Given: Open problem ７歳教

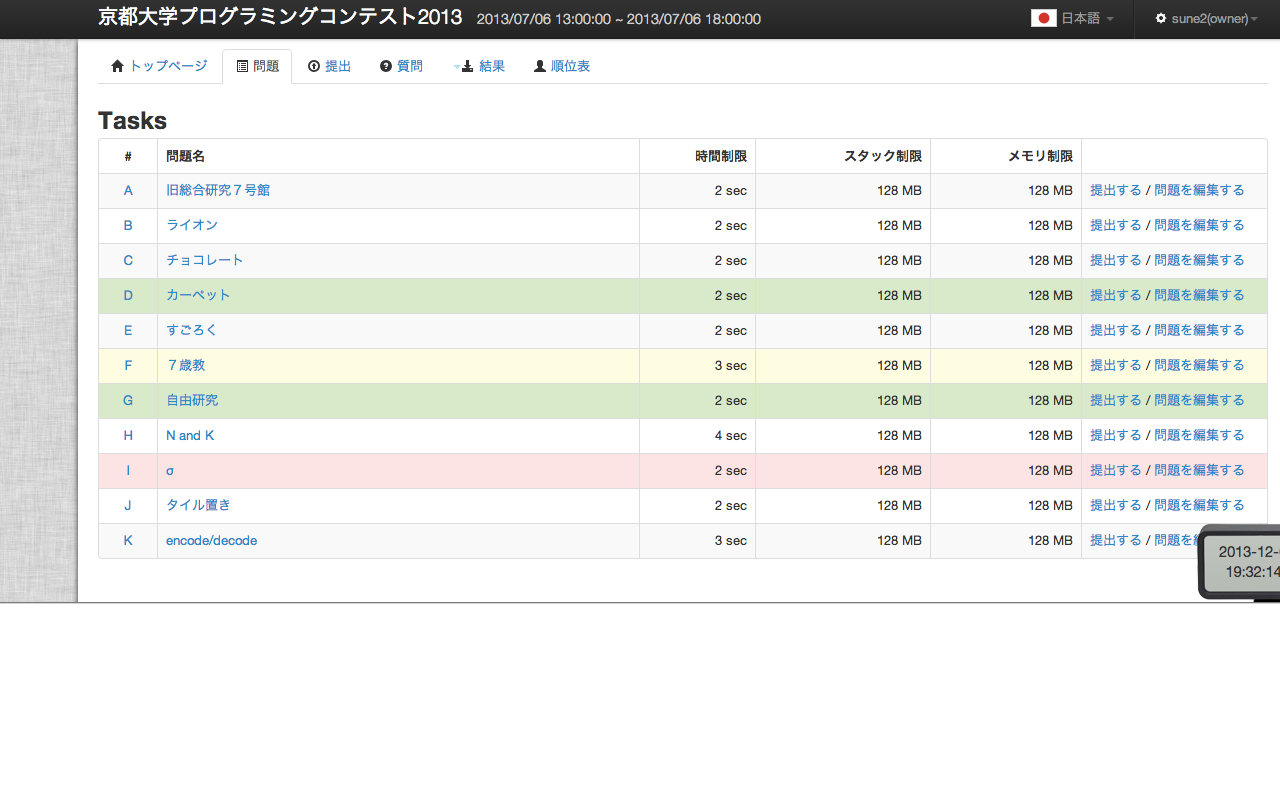Looking at the screenshot, I should click(186, 365).
